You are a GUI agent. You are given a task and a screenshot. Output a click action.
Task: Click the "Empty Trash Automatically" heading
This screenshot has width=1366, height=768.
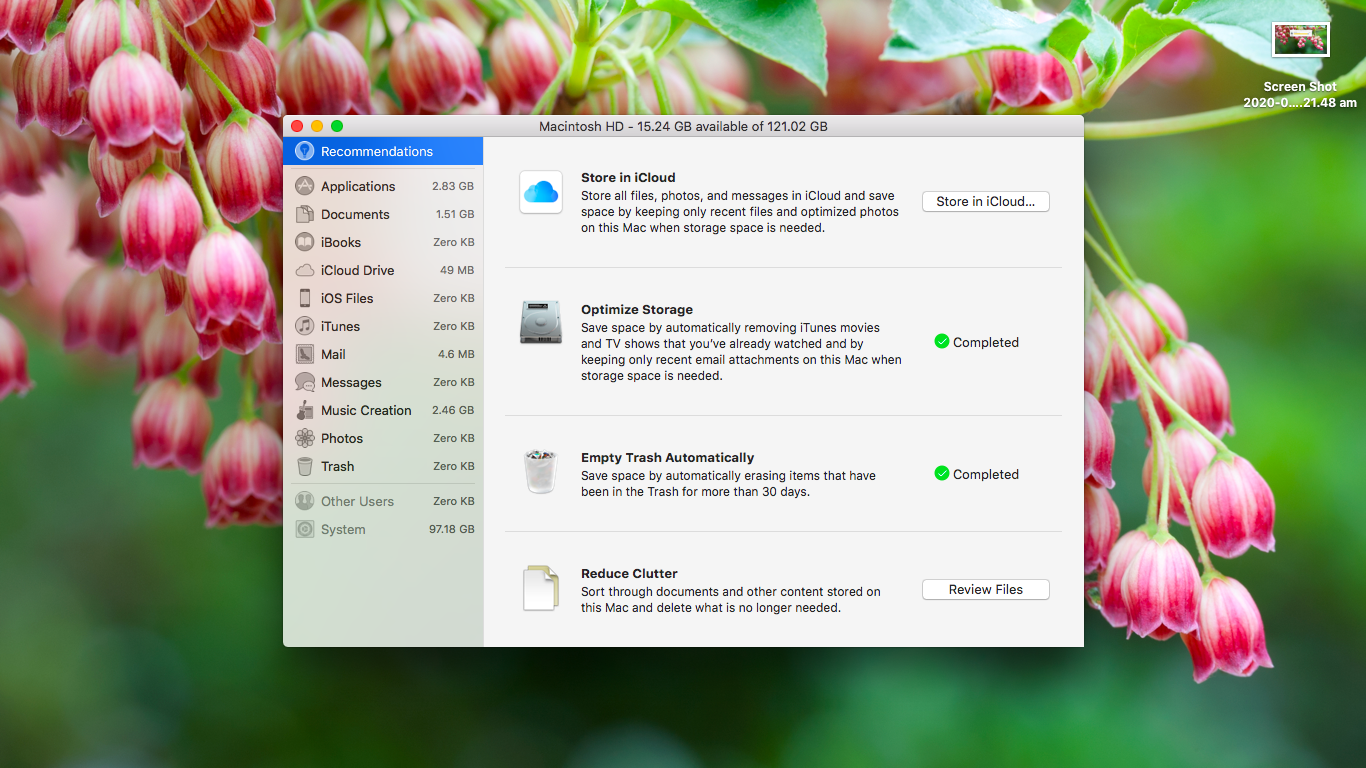coord(668,458)
